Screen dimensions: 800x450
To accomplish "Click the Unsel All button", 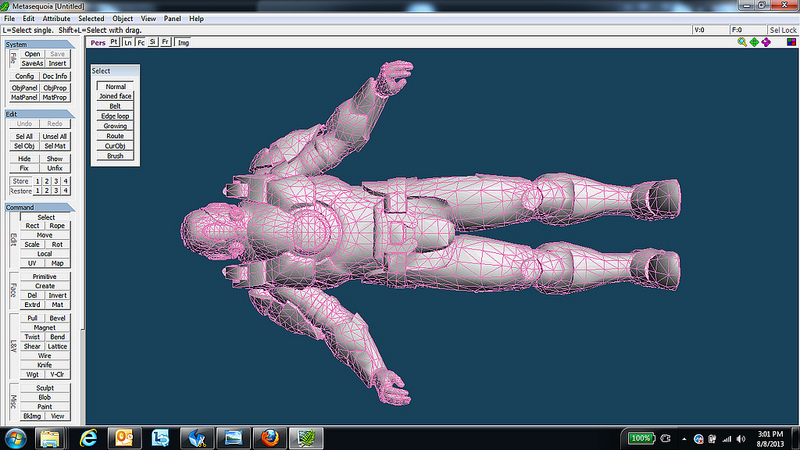I will (x=55, y=136).
